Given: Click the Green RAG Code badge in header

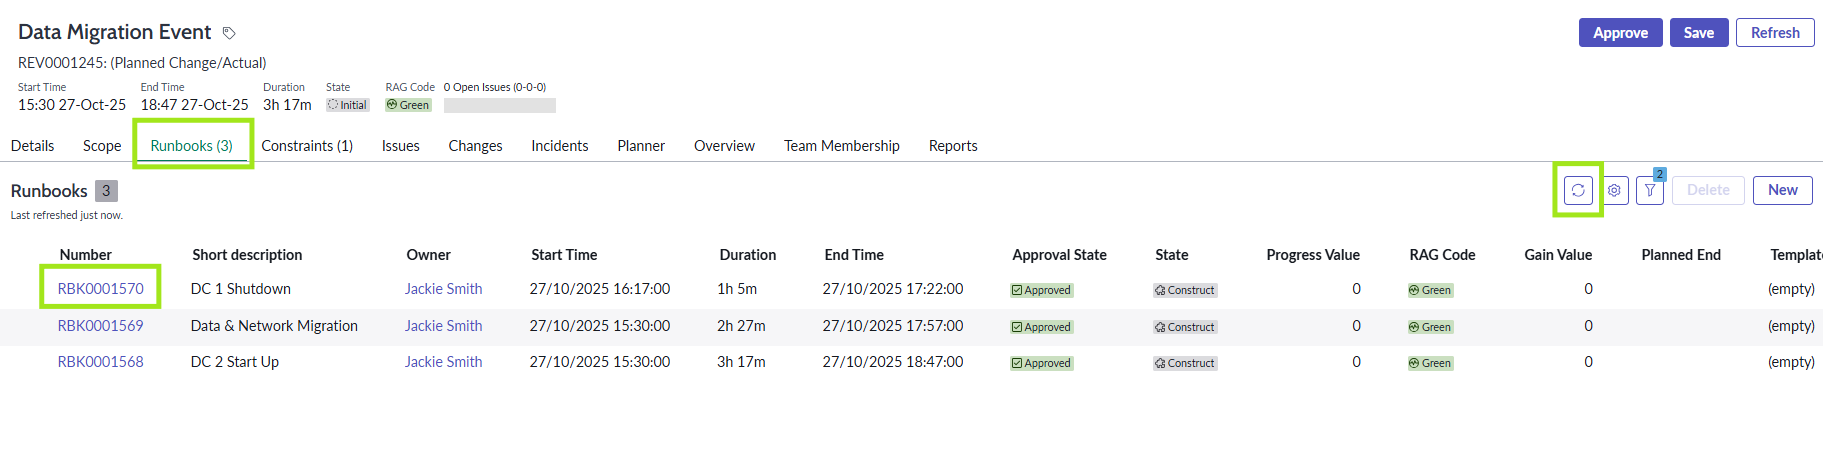Looking at the screenshot, I should tap(408, 105).
